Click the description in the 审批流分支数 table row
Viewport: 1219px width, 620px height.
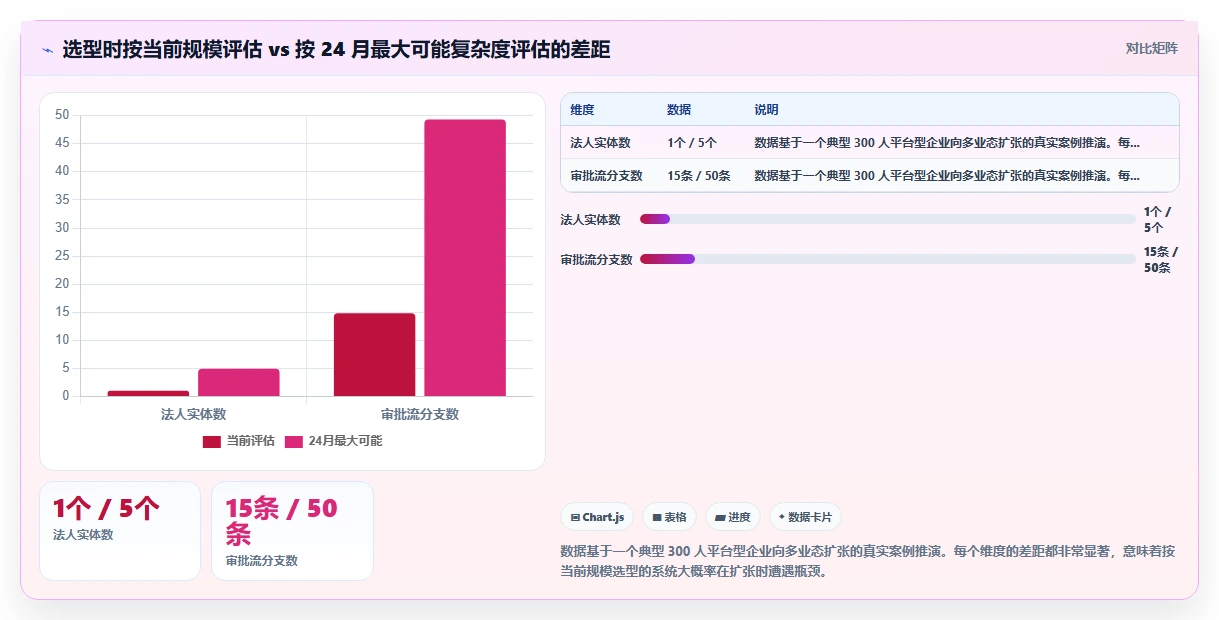coord(947,176)
